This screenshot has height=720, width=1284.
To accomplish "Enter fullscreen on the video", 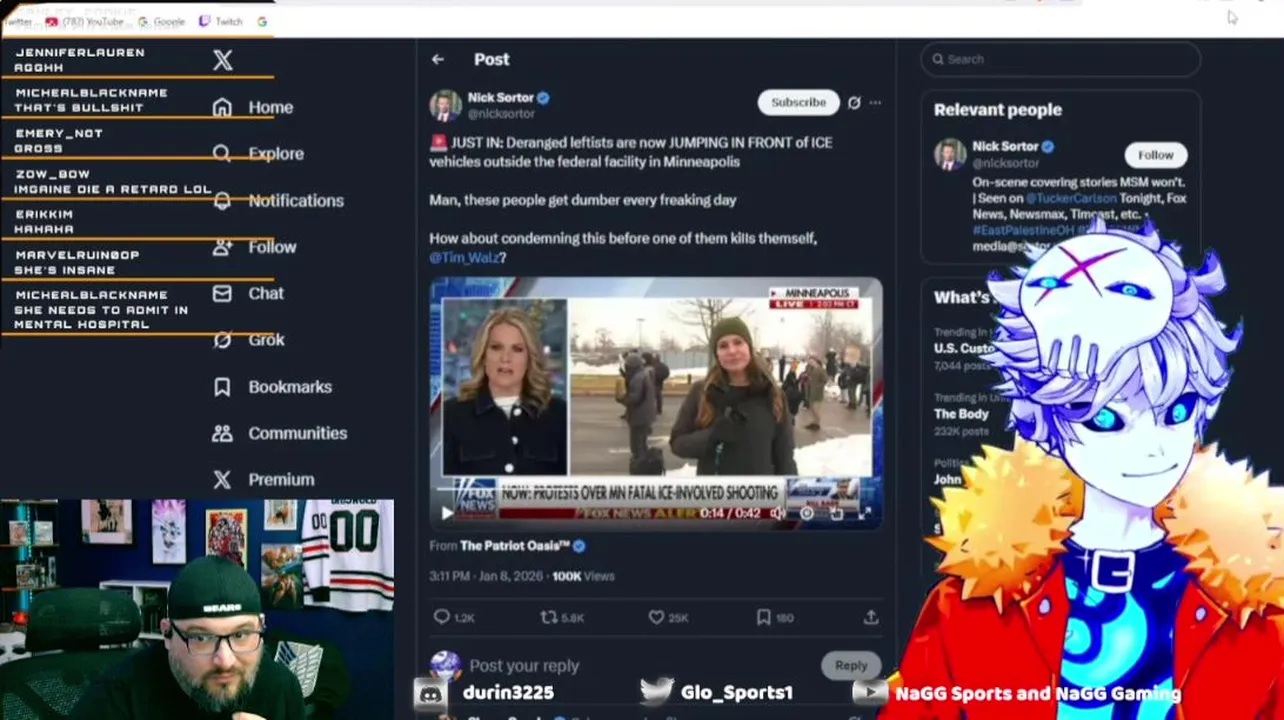I will pyautogui.click(x=864, y=513).
